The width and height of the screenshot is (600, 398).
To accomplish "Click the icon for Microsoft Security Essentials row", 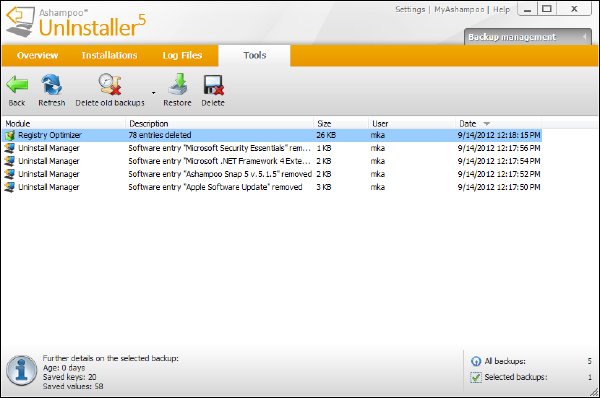I will pyautogui.click(x=10, y=148).
